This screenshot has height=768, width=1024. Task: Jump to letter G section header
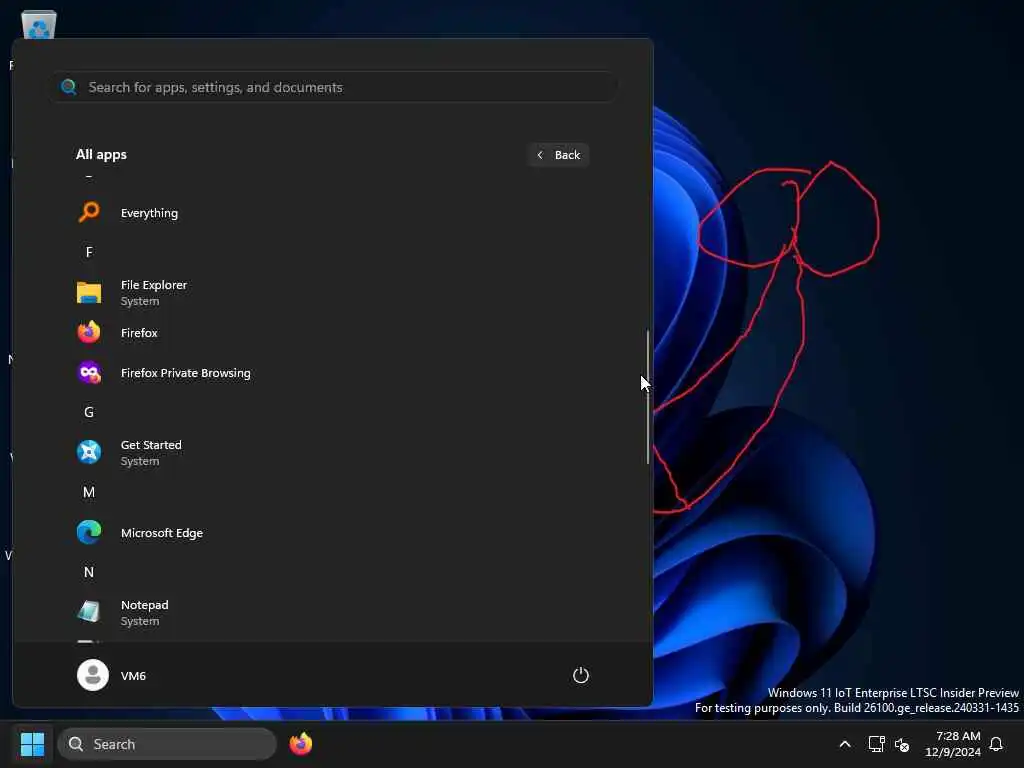[89, 412]
